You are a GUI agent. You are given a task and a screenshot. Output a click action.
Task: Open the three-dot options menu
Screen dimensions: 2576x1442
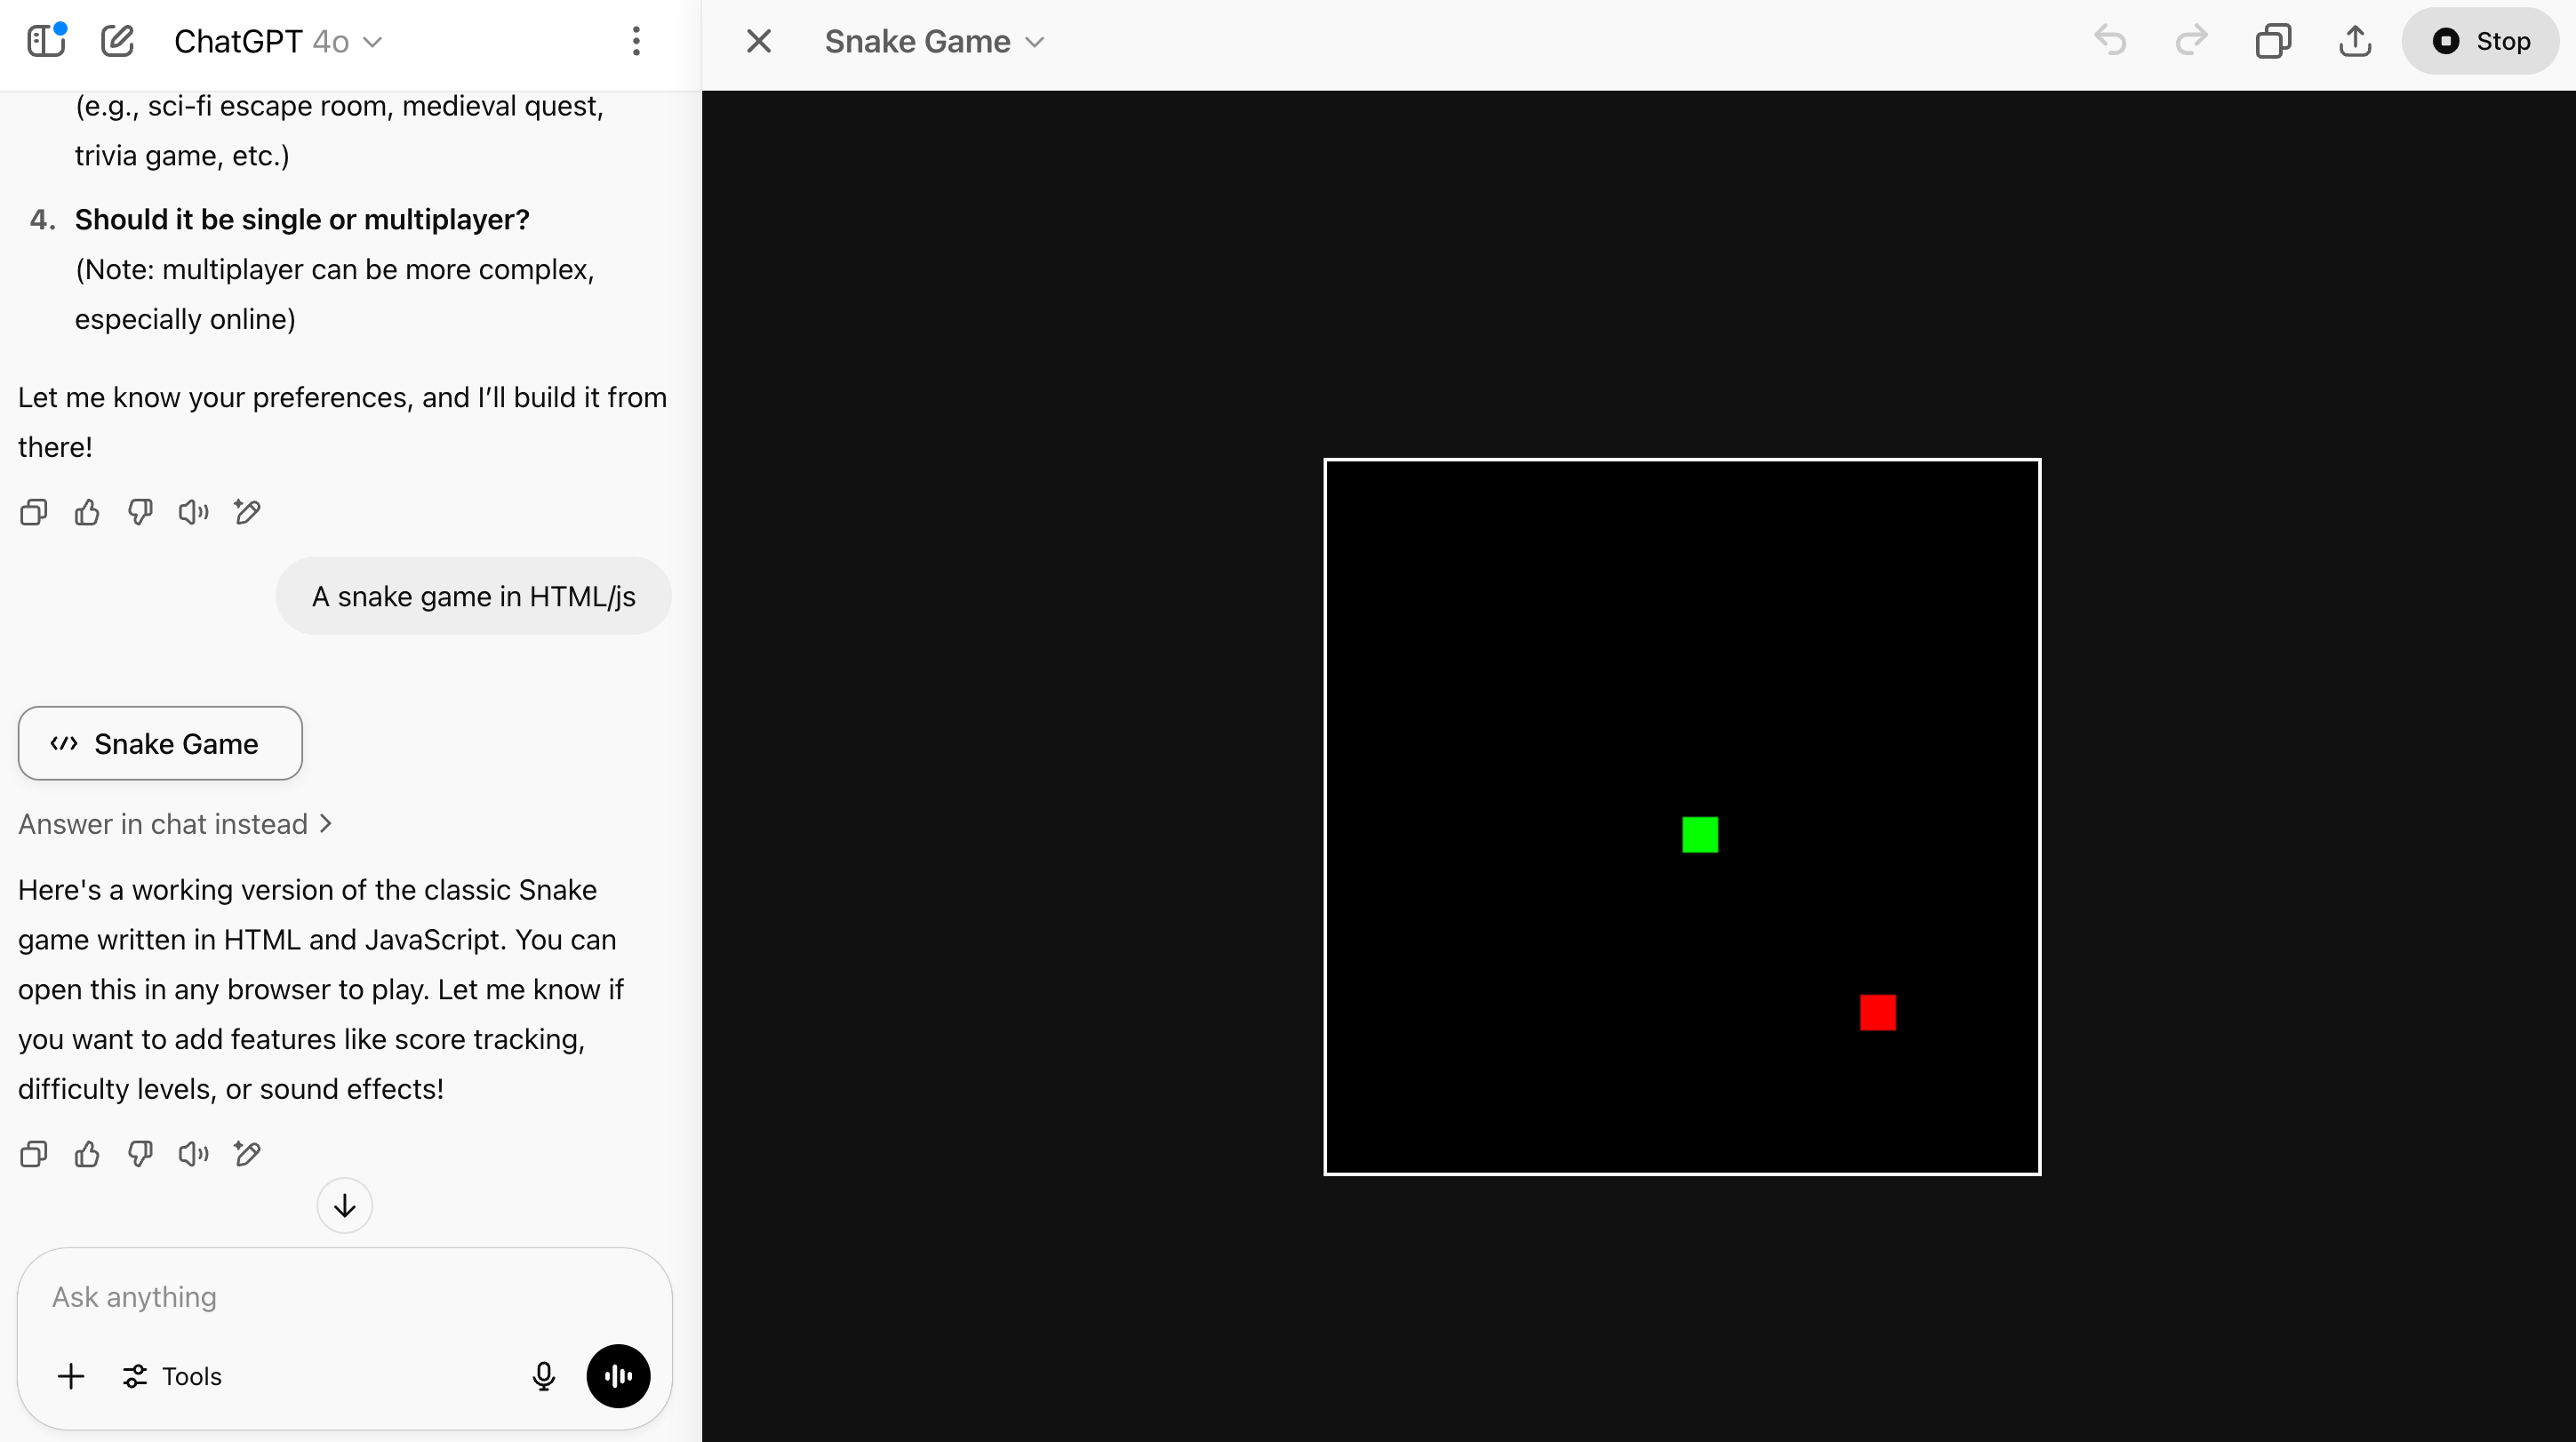636,41
